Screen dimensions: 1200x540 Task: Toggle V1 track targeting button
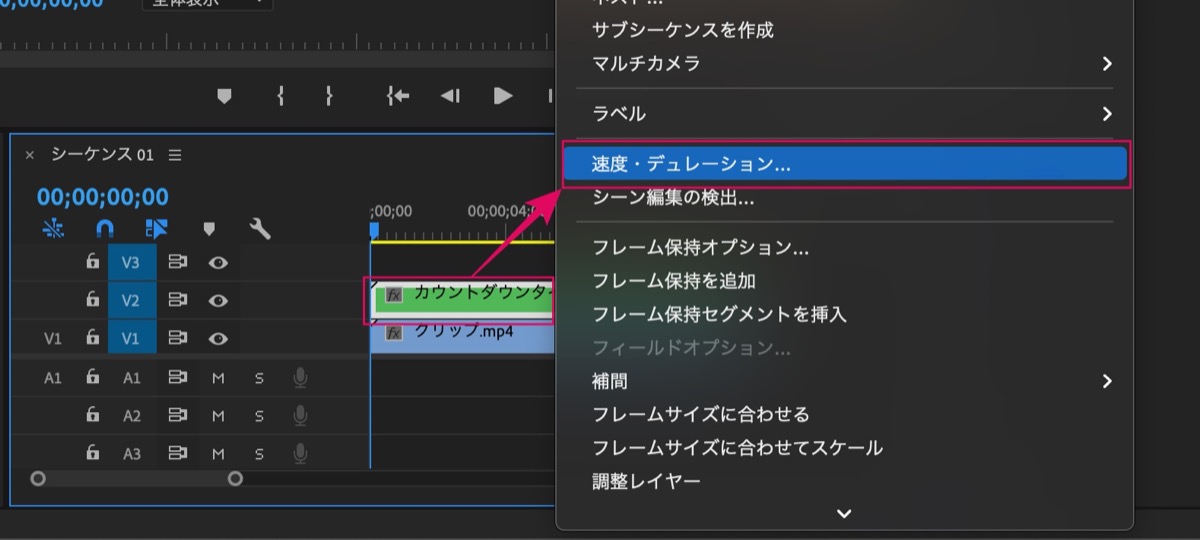coord(131,338)
